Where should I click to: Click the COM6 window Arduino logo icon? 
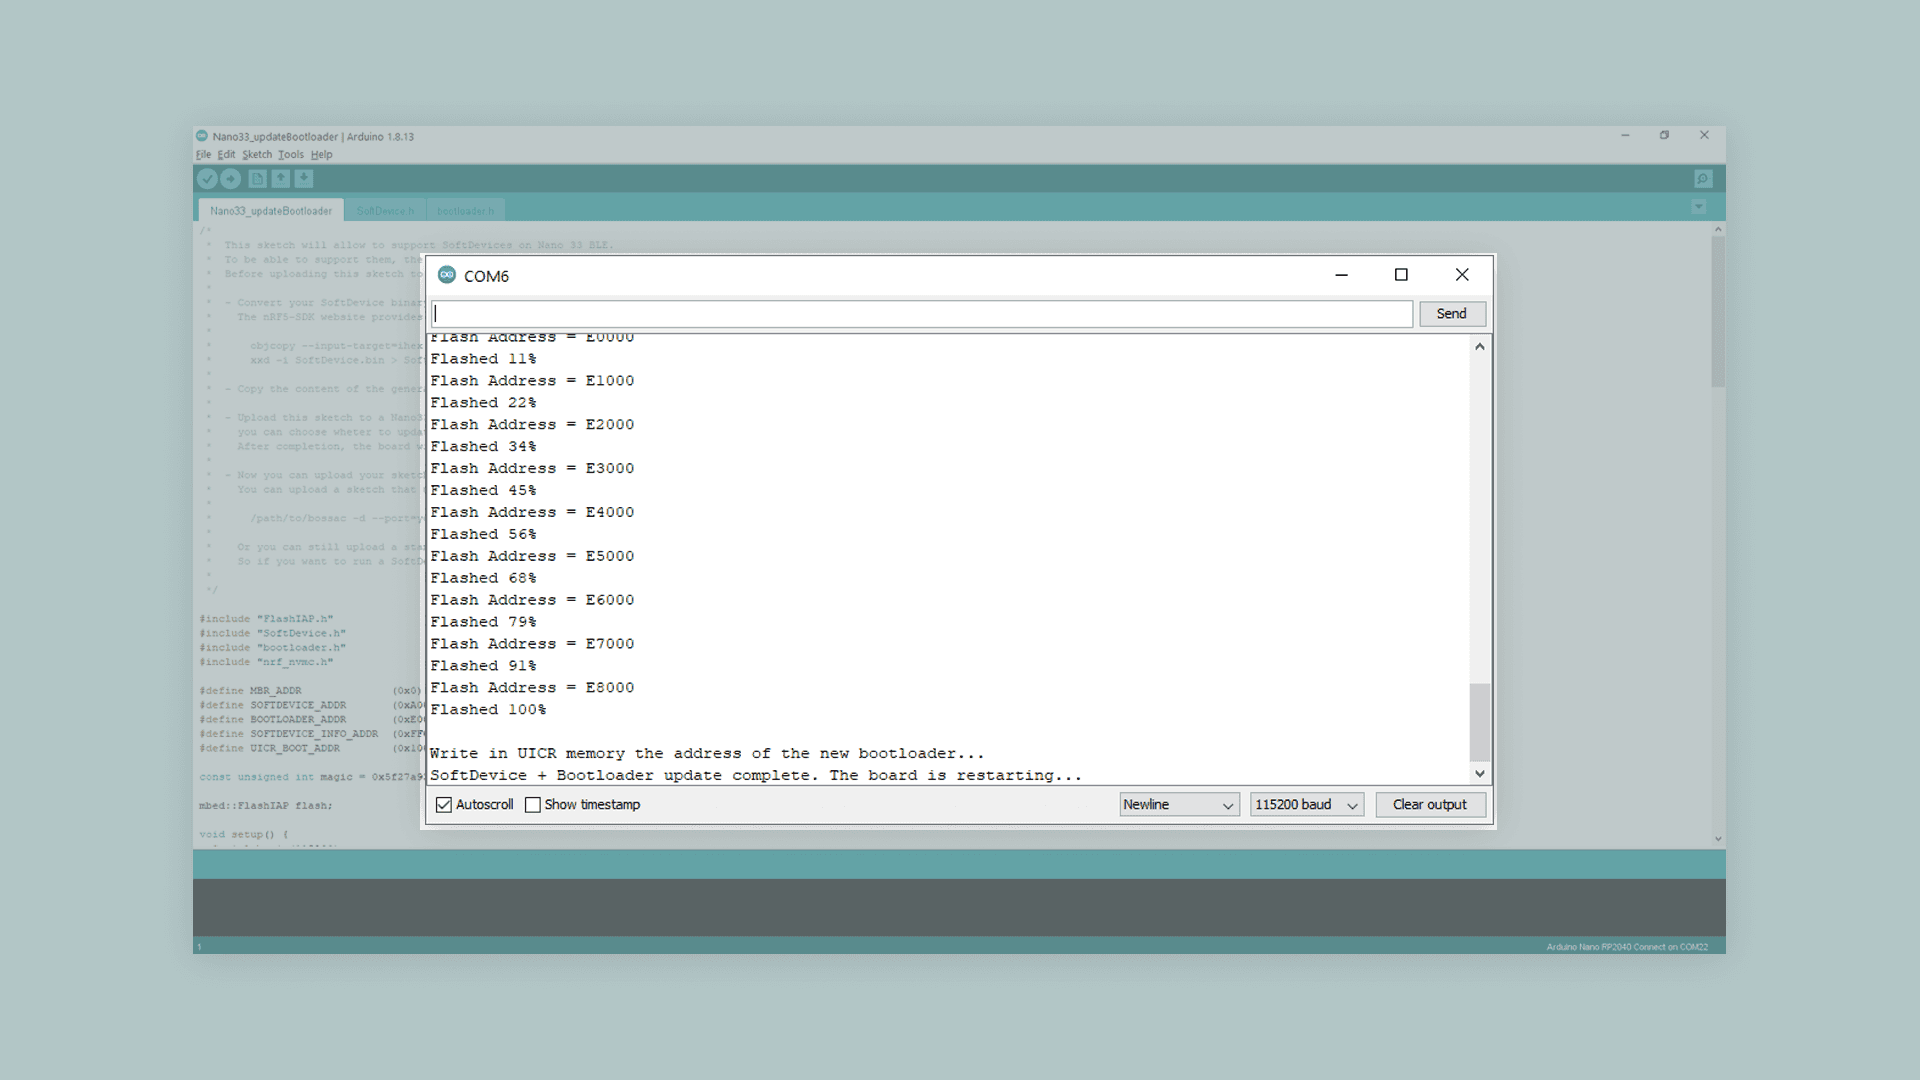pos(447,275)
